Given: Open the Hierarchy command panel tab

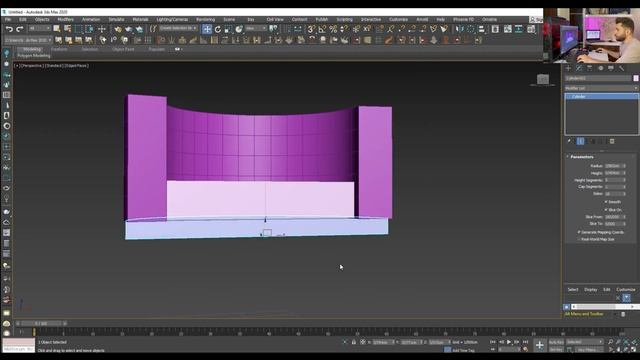Looking at the screenshot, I should tap(589, 68).
